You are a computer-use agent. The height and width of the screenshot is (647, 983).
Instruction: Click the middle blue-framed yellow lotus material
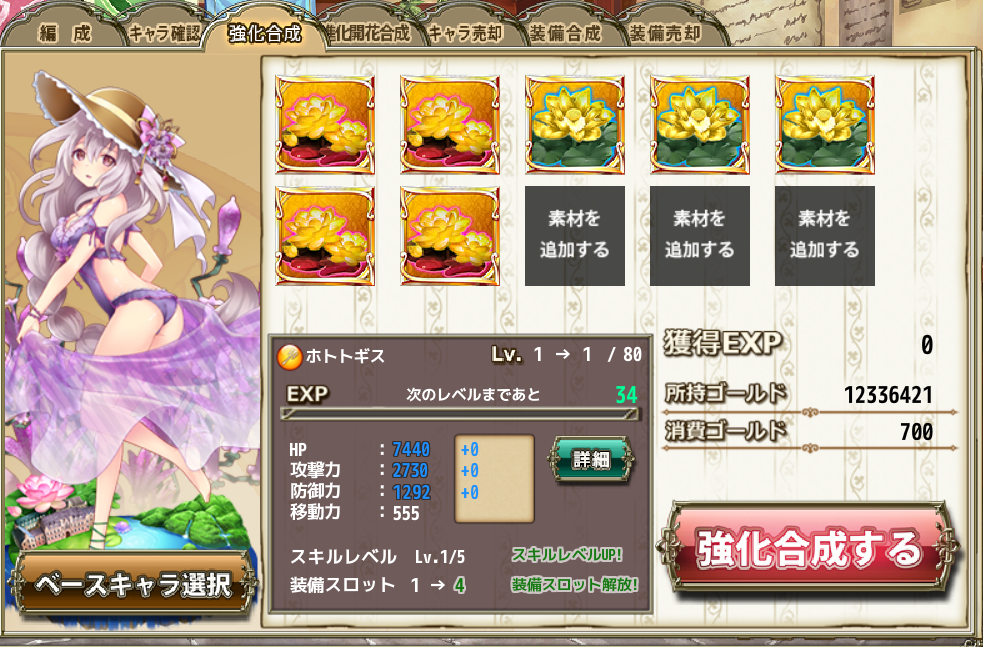click(x=700, y=124)
